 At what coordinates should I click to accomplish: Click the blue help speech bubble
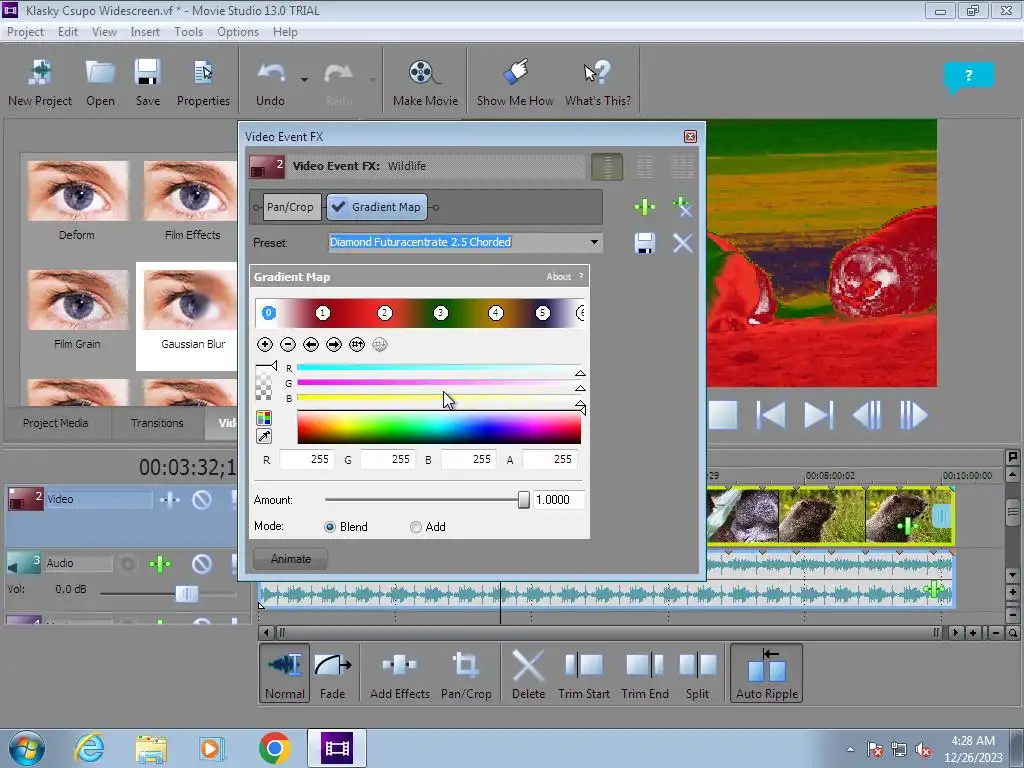click(968, 77)
